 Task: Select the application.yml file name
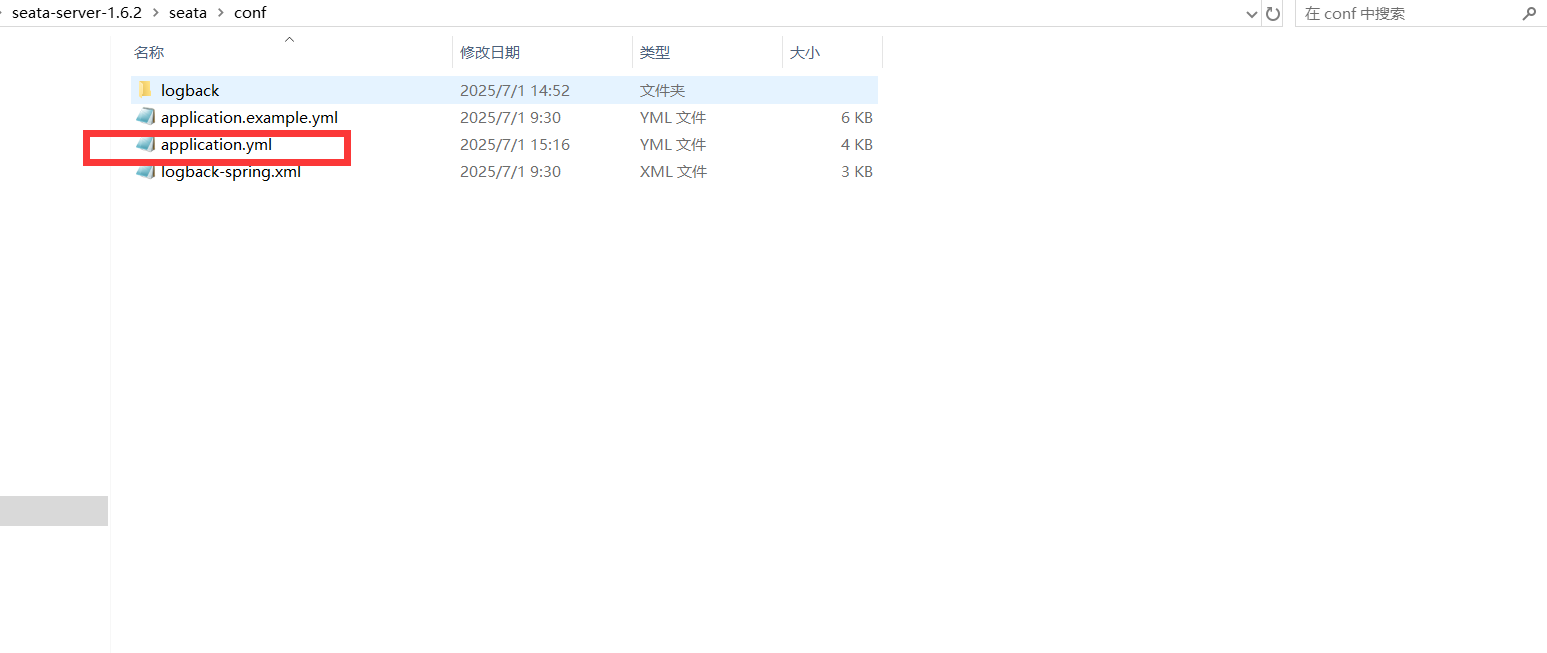click(216, 145)
